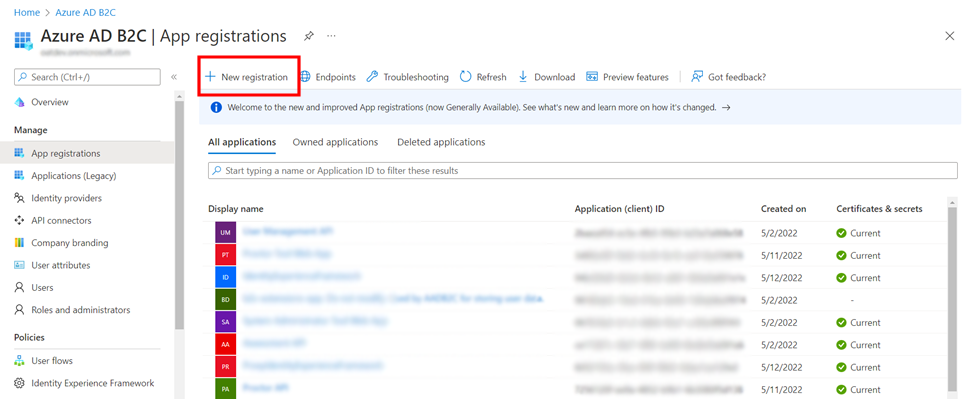
Task: Click 5/2/2022 date in BD row
Action: point(779,300)
